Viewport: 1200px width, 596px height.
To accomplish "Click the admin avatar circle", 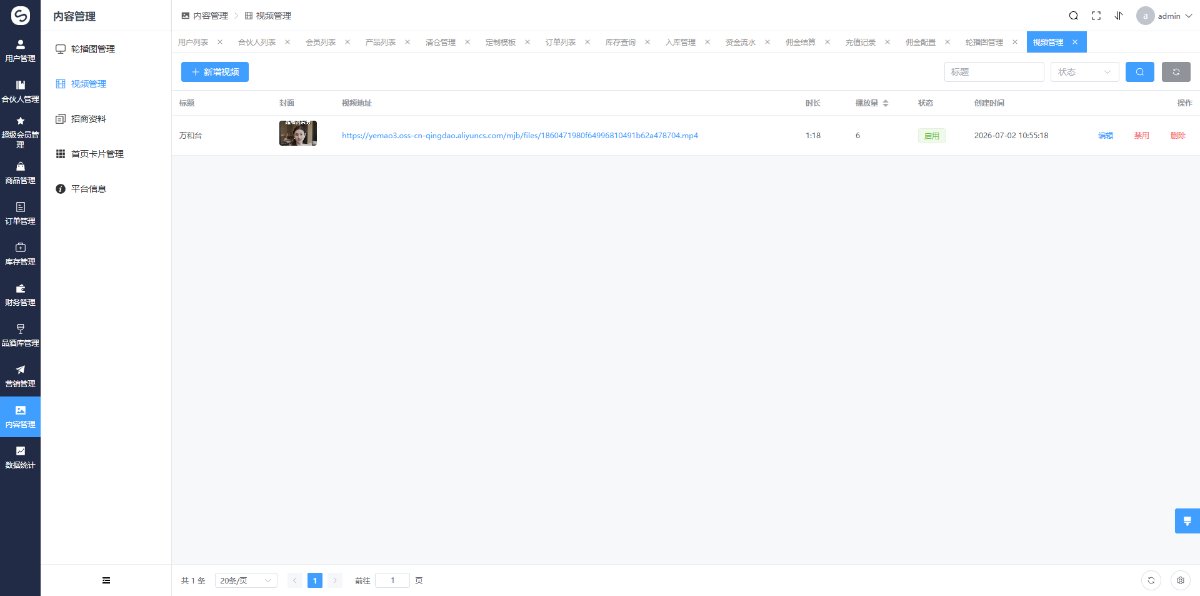I will pos(1145,15).
